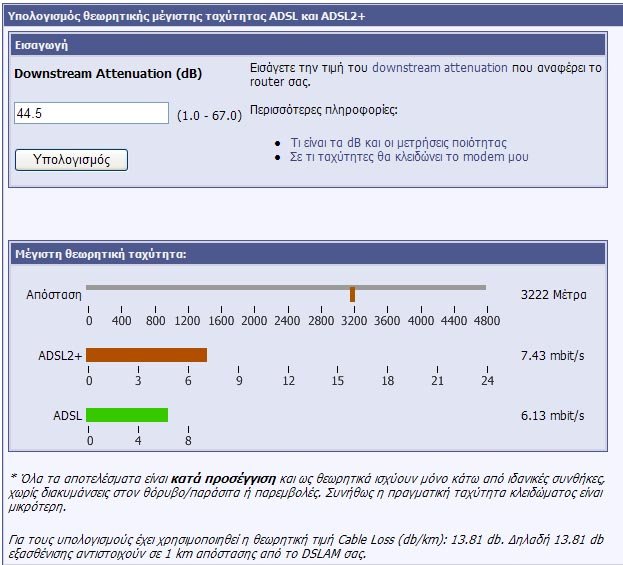Click the brown distance marker on Απόσταση bar

coord(352,294)
